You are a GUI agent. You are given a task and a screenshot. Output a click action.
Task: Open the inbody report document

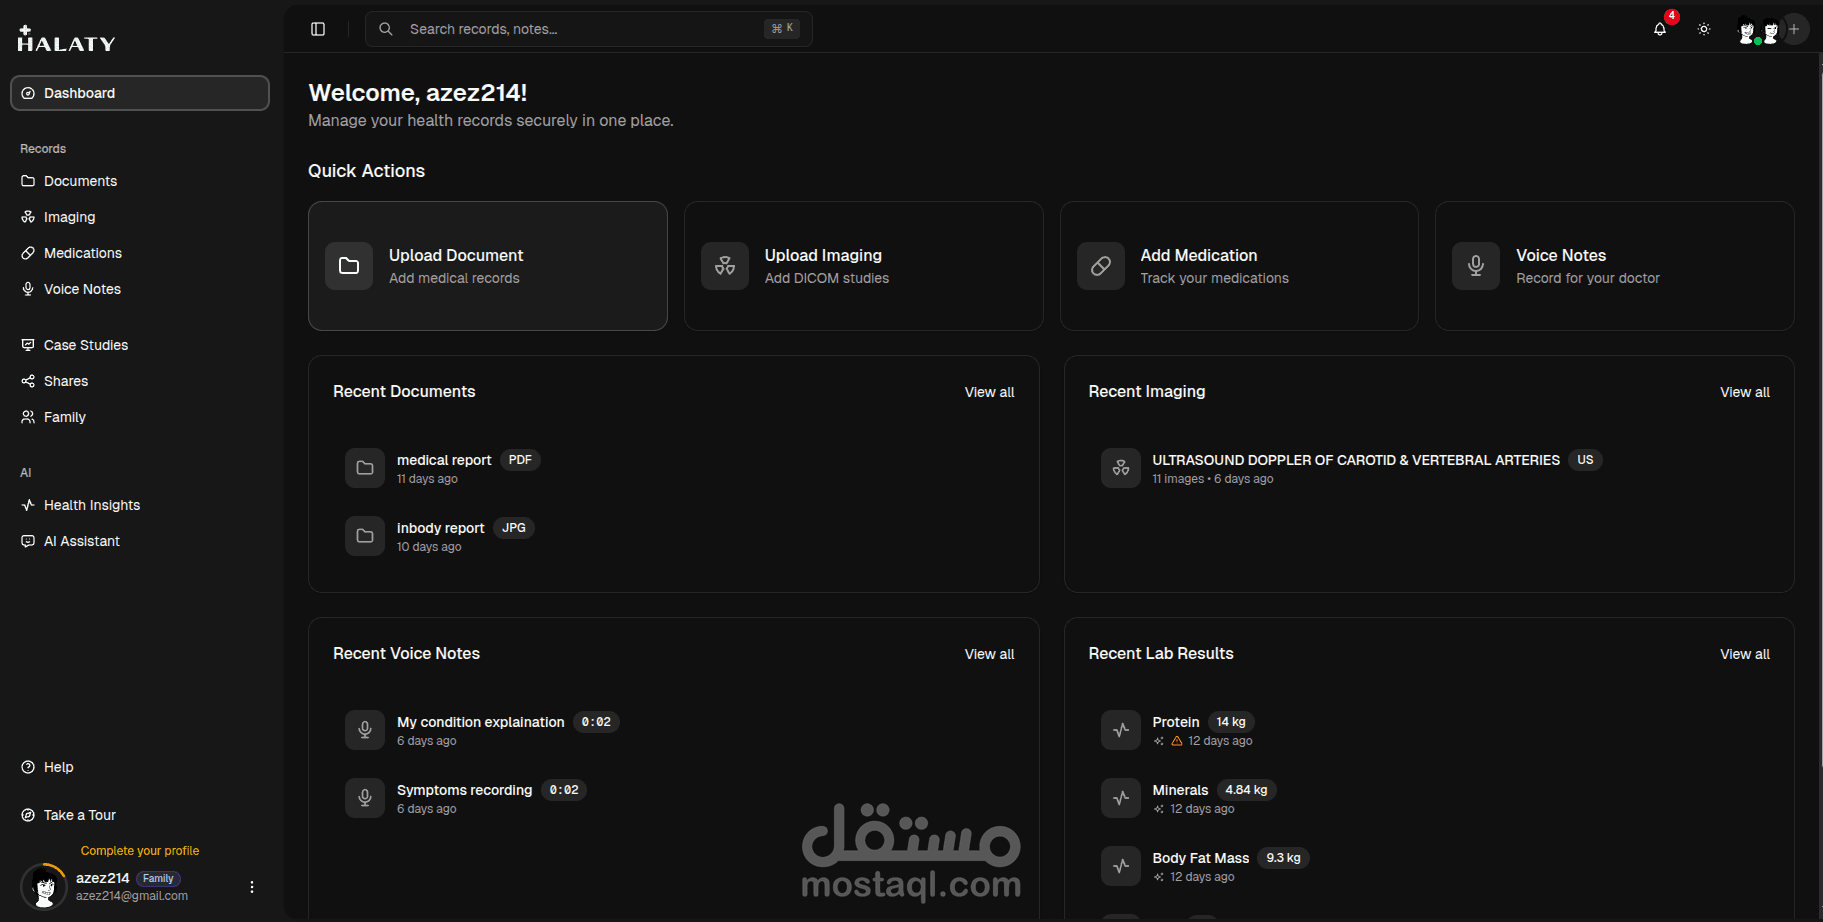pos(674,536)
